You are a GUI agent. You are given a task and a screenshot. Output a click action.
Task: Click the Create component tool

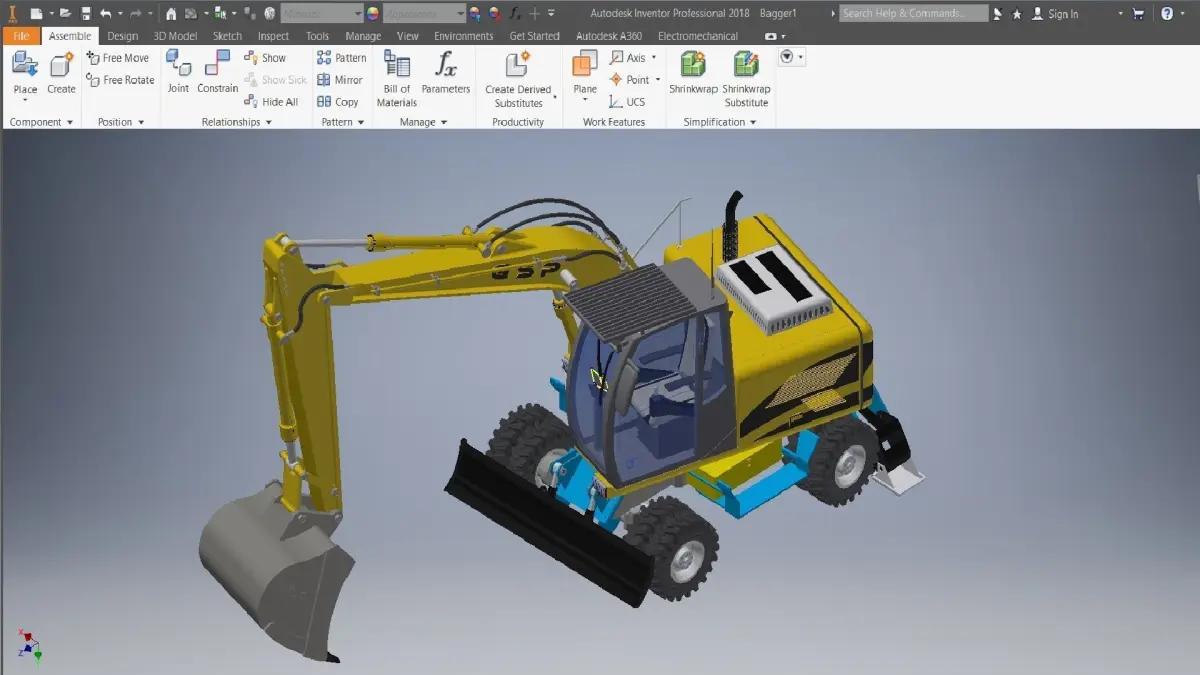[x=61, y=74]
